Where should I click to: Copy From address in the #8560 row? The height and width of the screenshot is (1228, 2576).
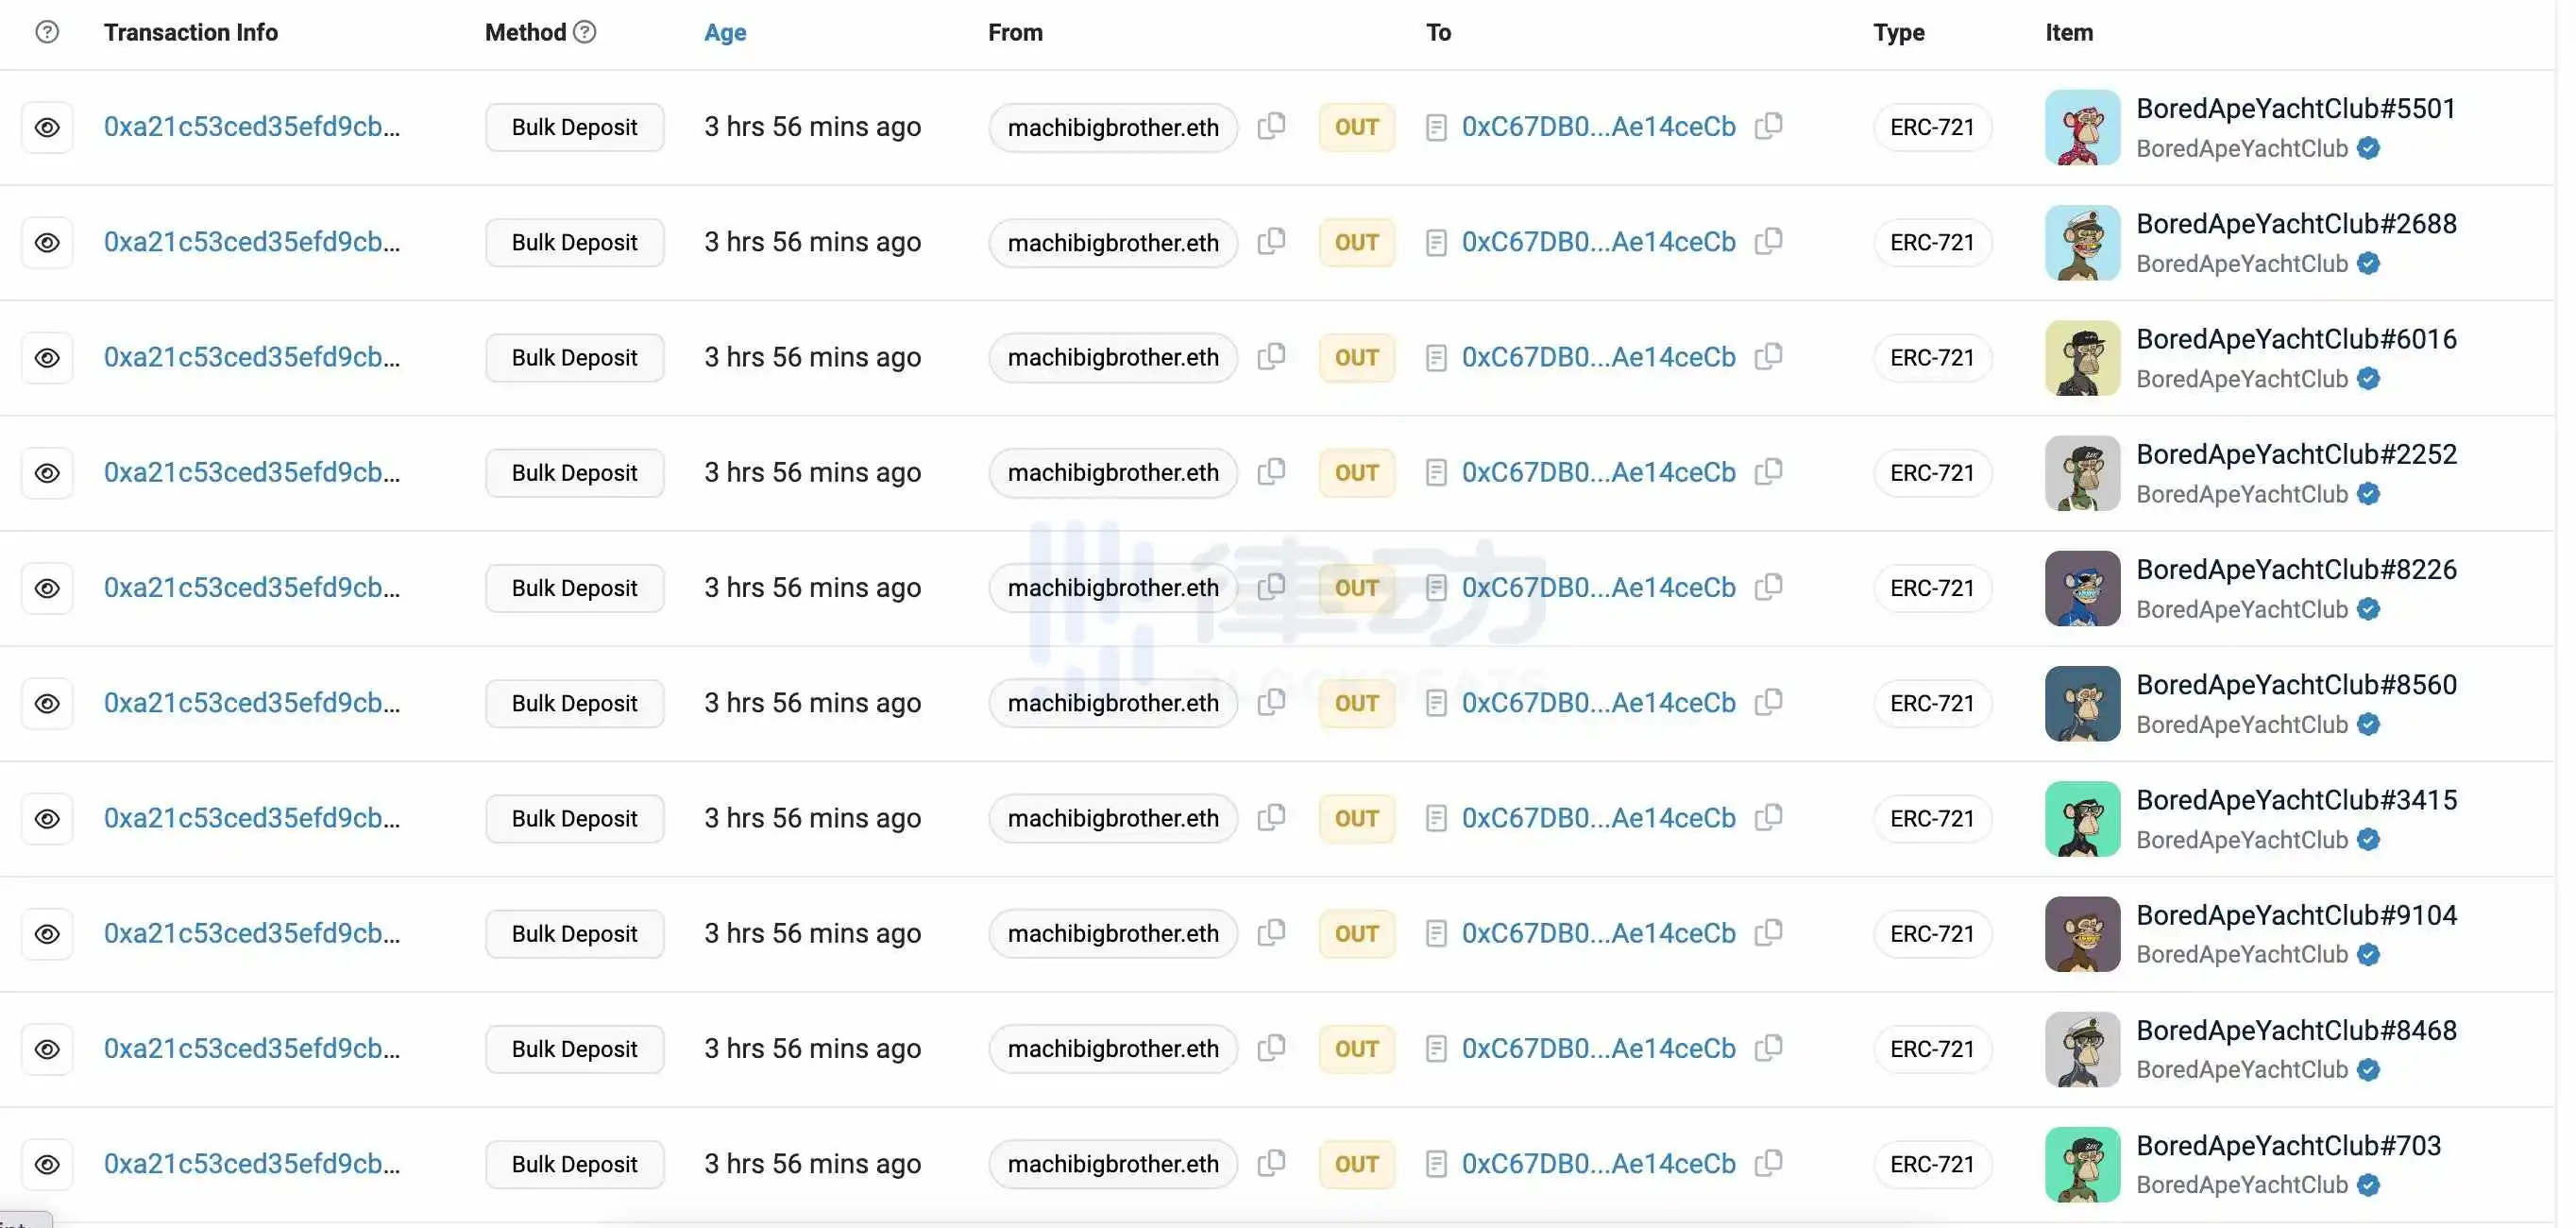tap(1271, 702)
